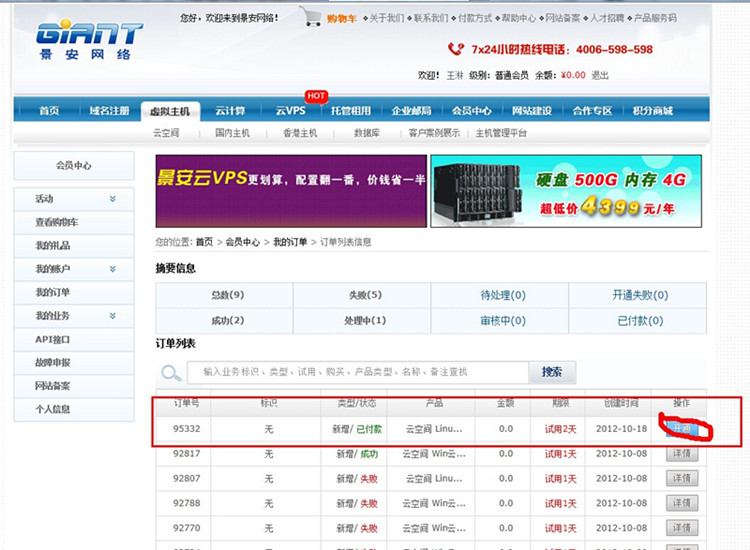Click 会员中心 in the breadcrumb

[242, 242]
